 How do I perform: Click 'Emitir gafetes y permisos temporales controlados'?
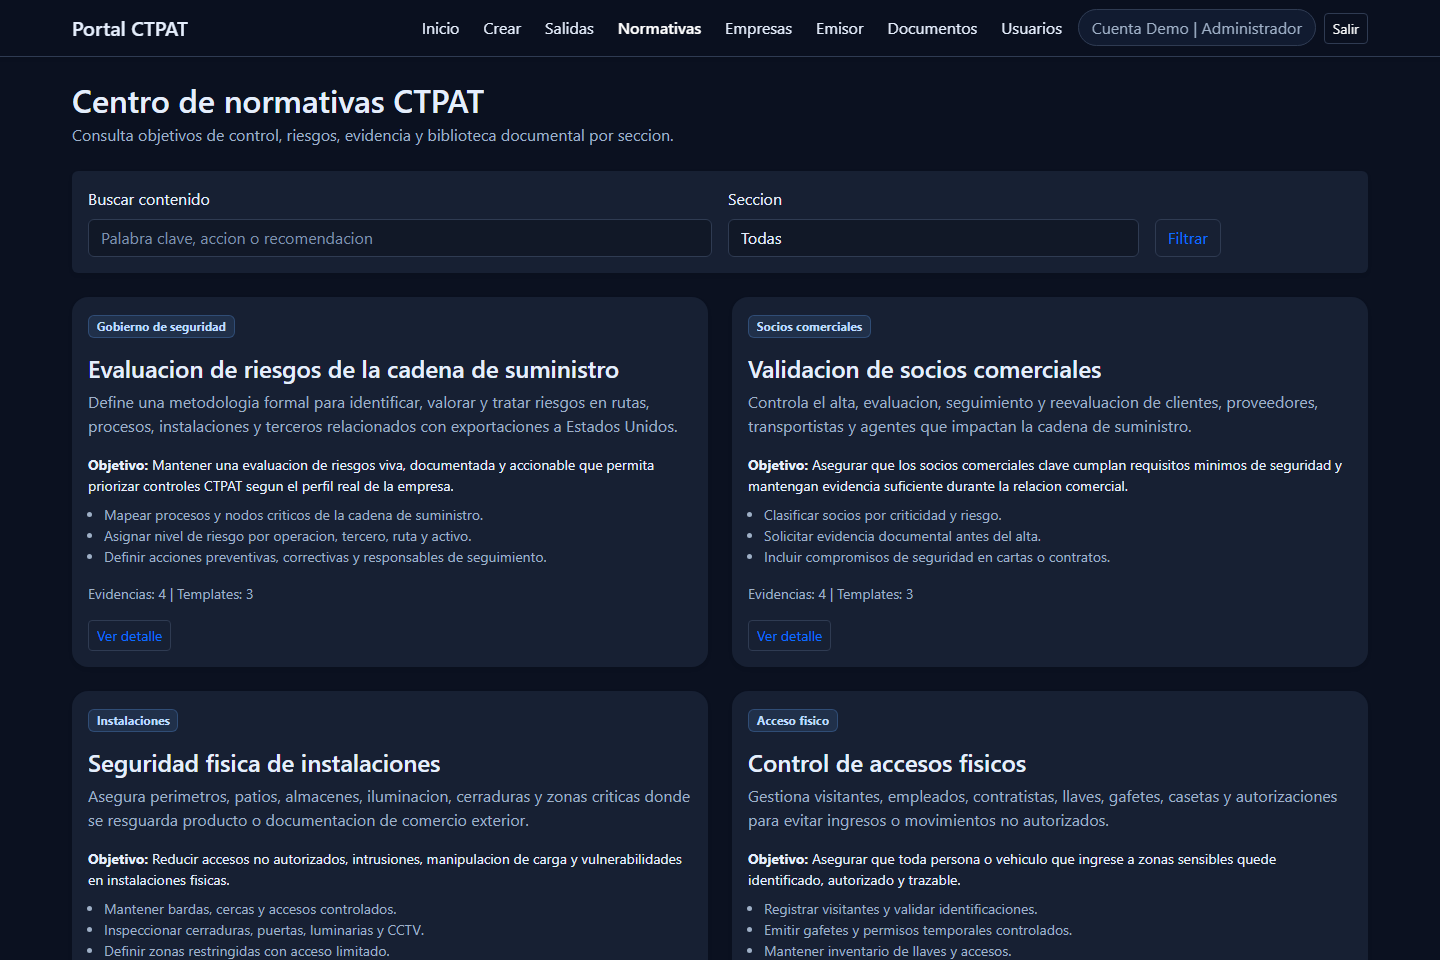pos(918,930)
